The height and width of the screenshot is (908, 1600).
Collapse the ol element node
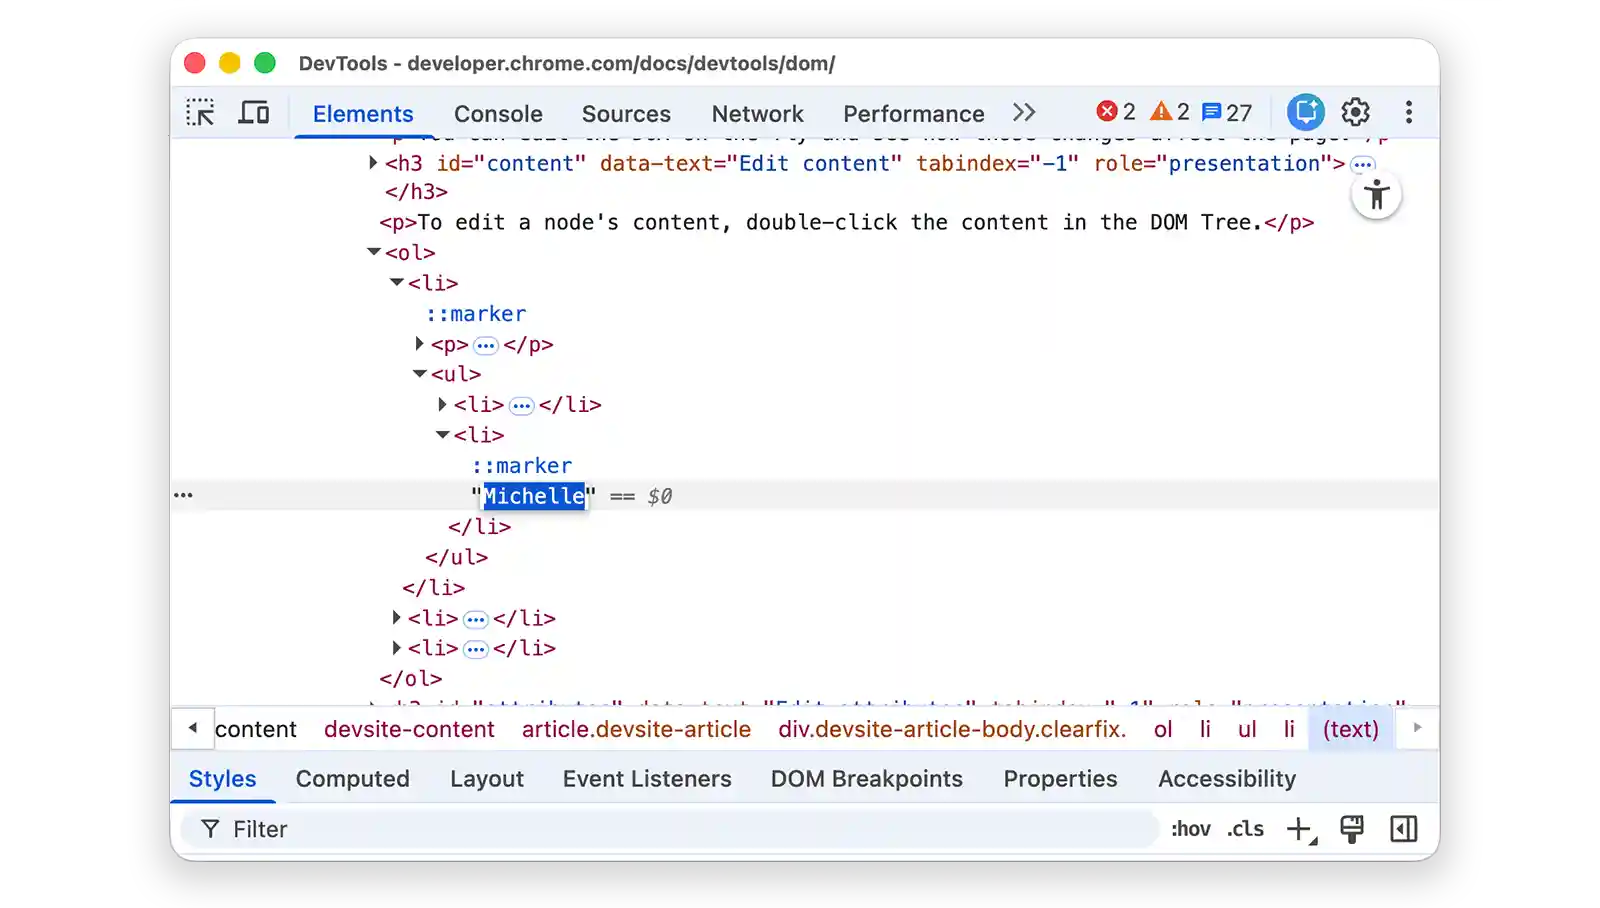[374, 253]
